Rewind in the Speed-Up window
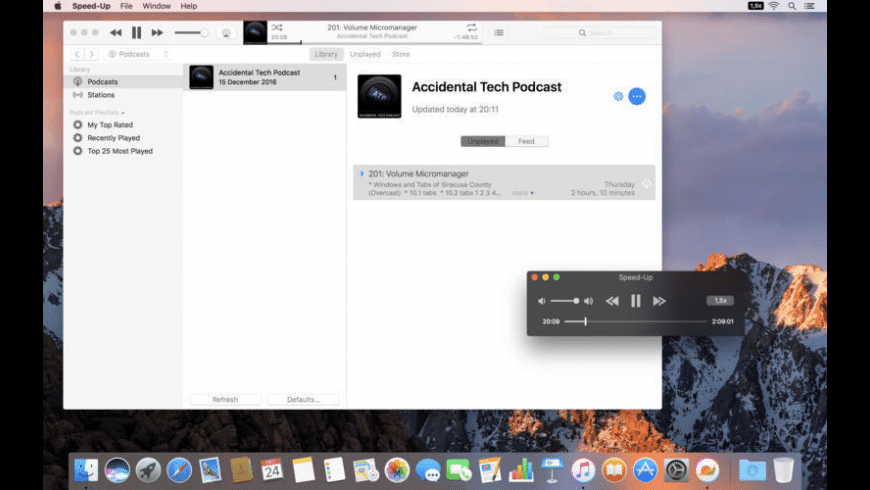The image size is (870, 490). pos(612,301)
